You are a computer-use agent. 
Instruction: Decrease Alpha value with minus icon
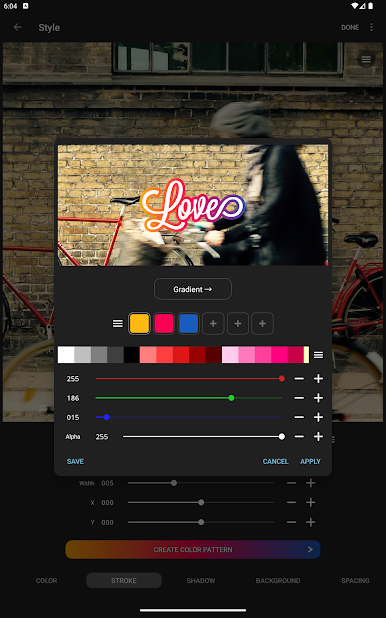point(299,437)
